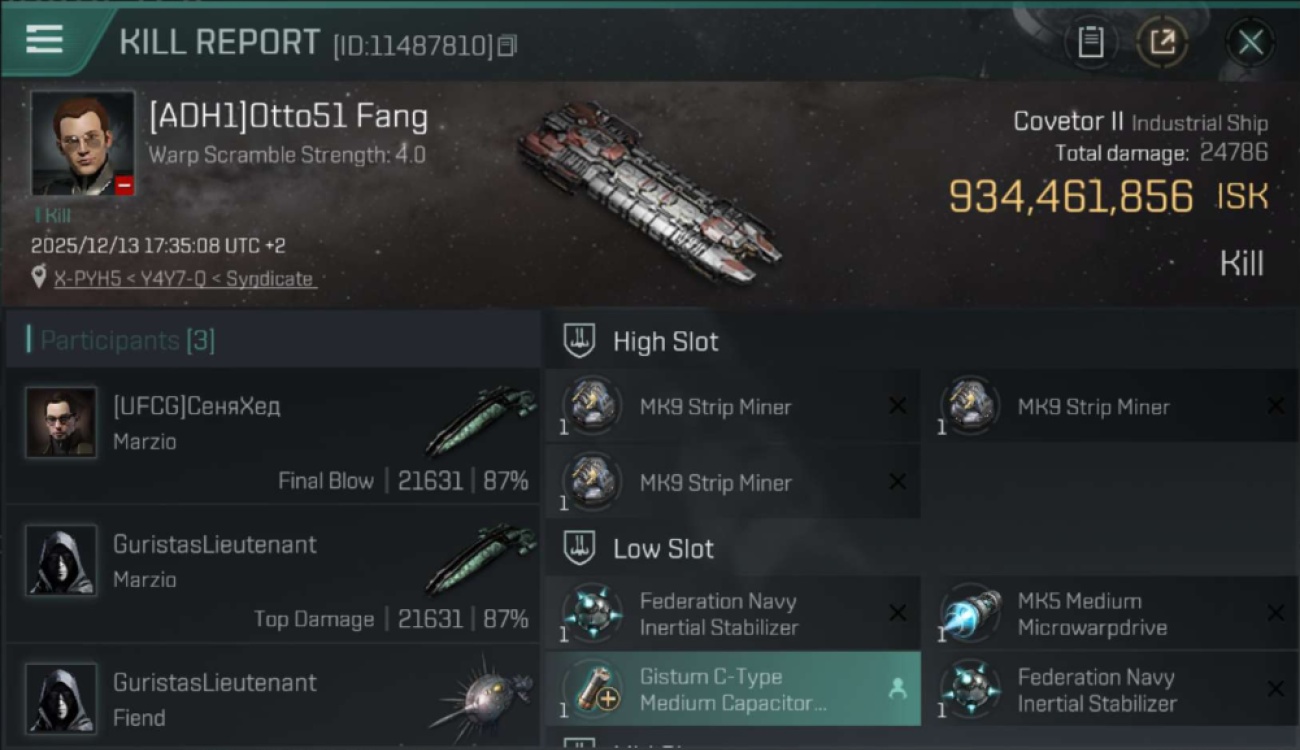The image size is (1300, 750).
Task: Copy the kill report ID icon
Action: [x=507, y=46]
